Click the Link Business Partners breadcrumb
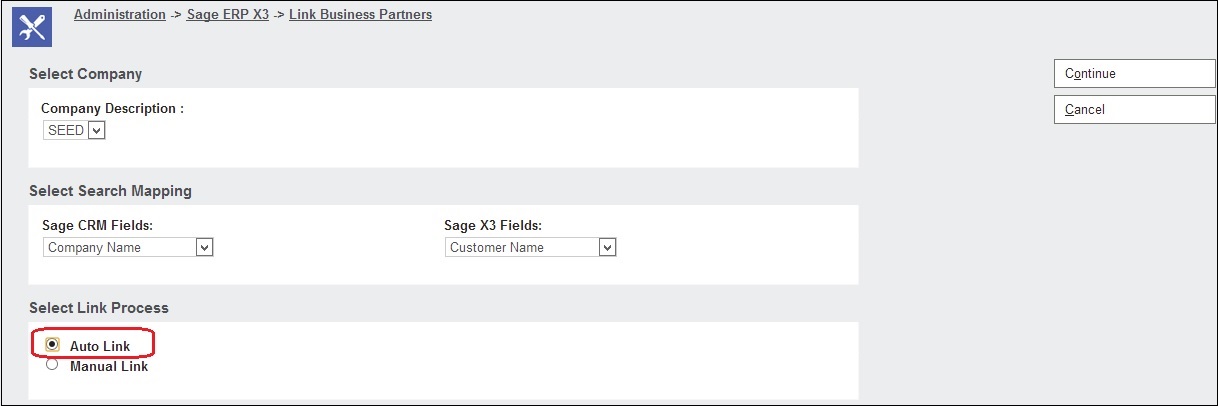 (360, 15)
